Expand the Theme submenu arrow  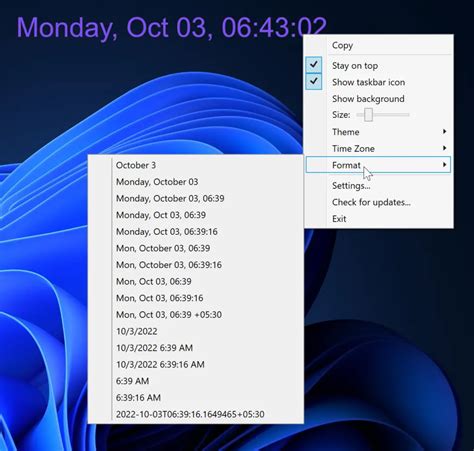444,132
